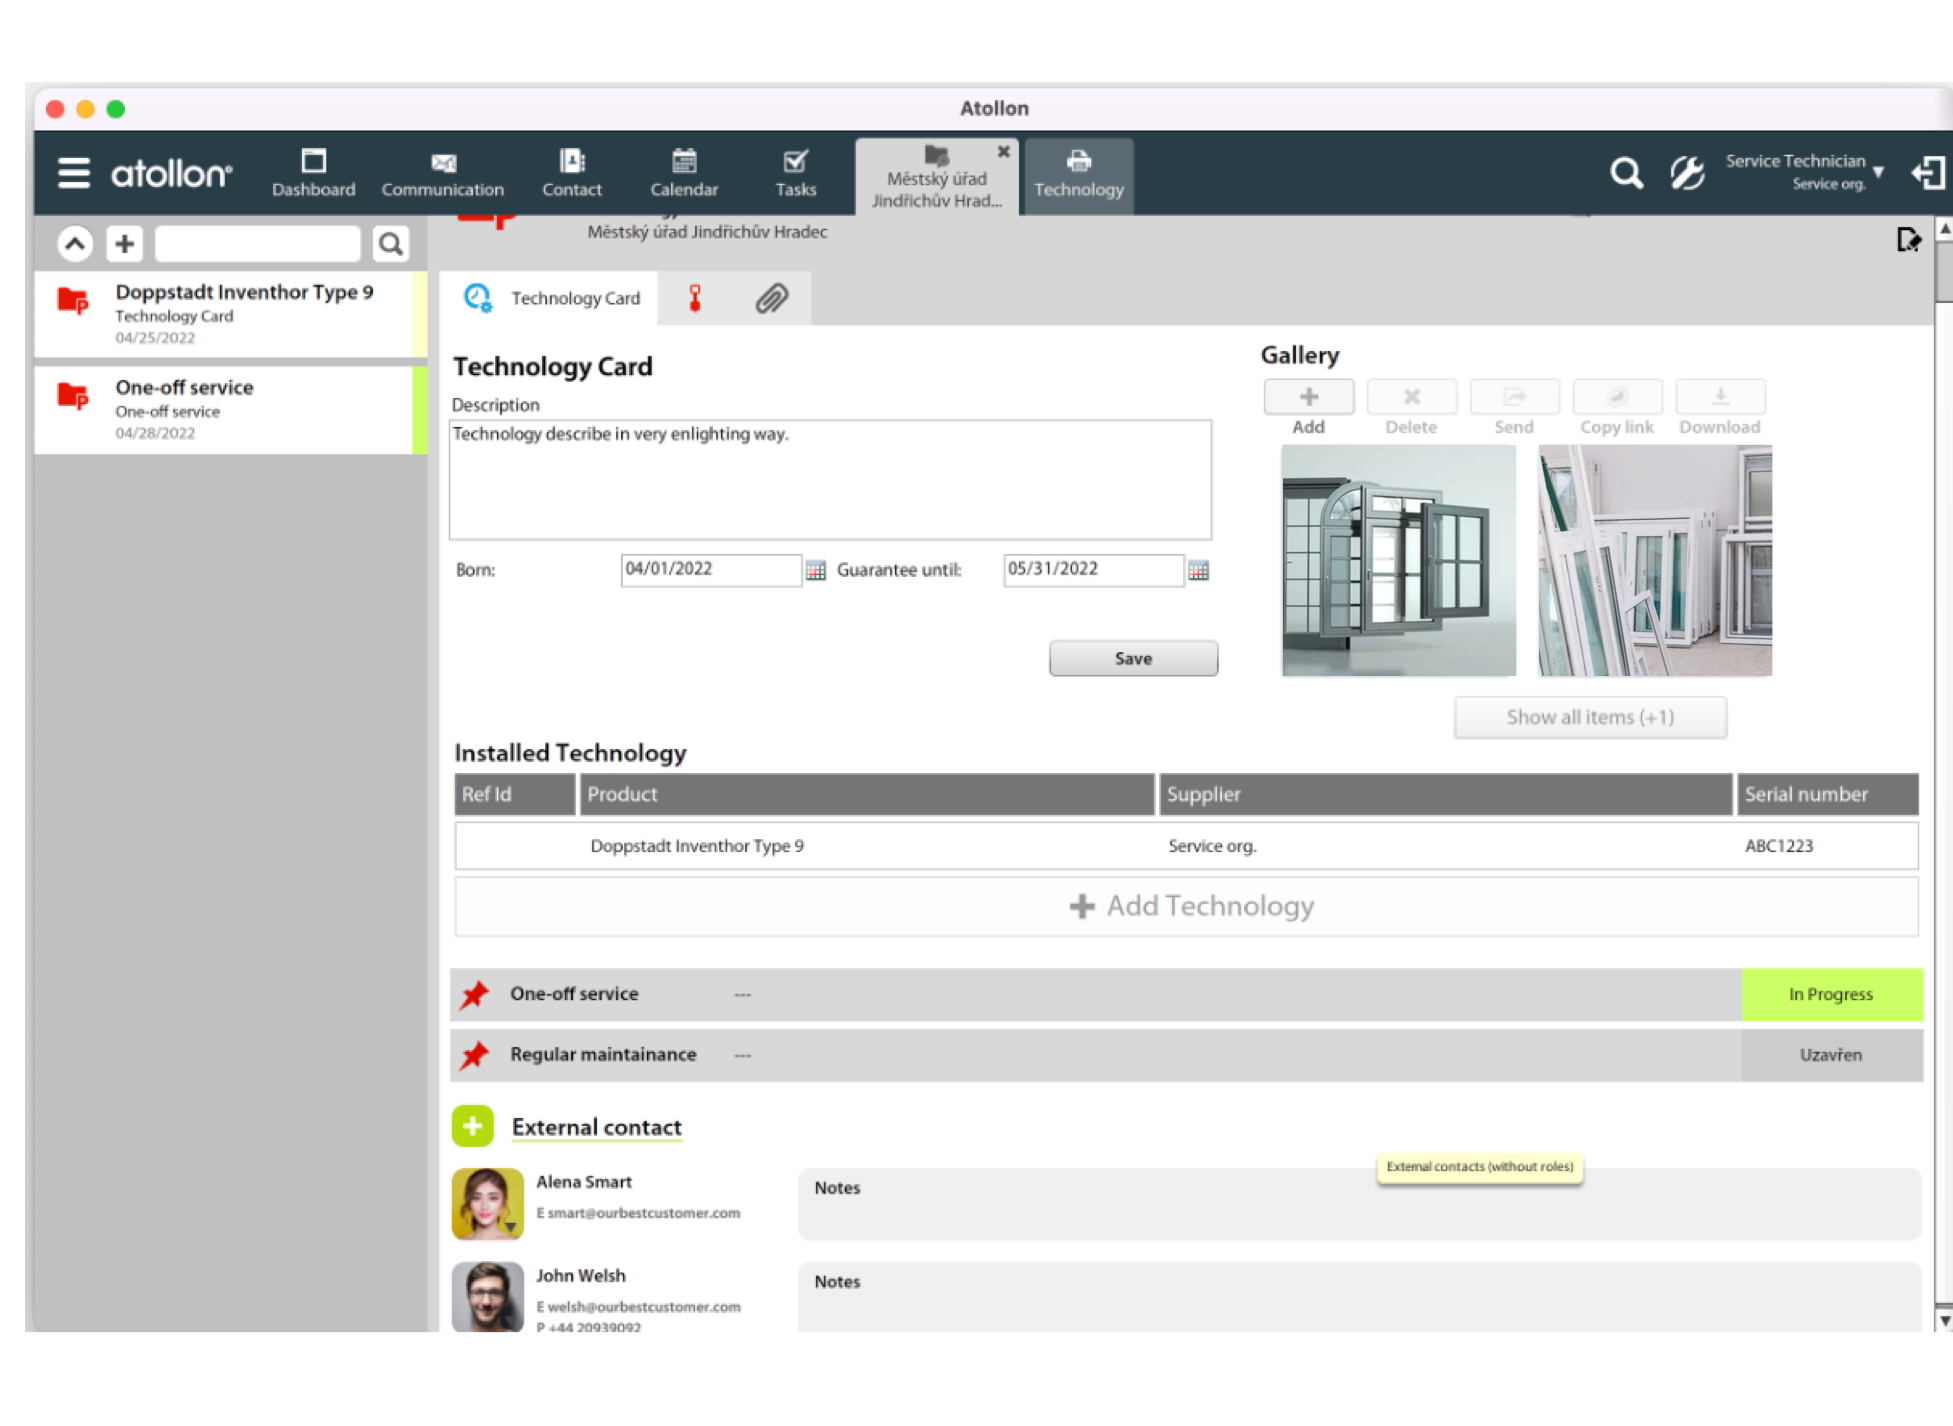Screen dimensions: 1953x1426
Task: Click Show all items (+1) button
Action: pyautogui.click(x=1590, y=717)
